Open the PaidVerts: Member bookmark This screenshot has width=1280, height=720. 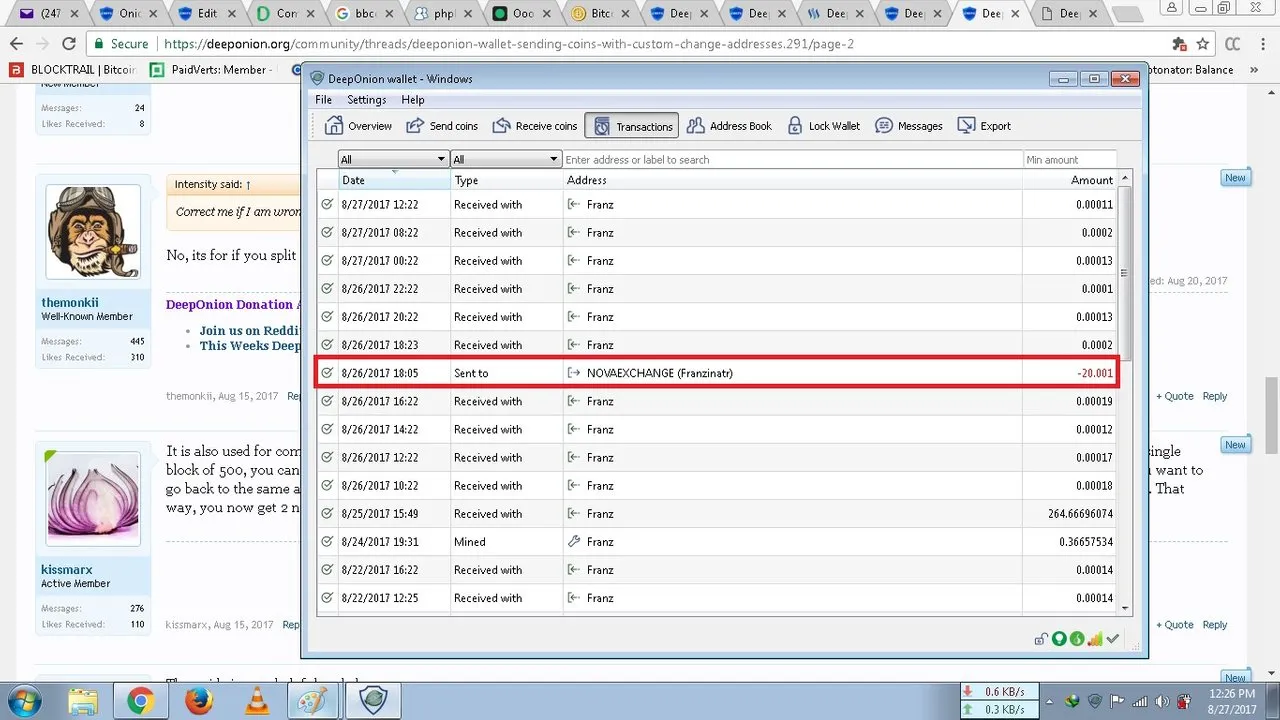[210, 70]
